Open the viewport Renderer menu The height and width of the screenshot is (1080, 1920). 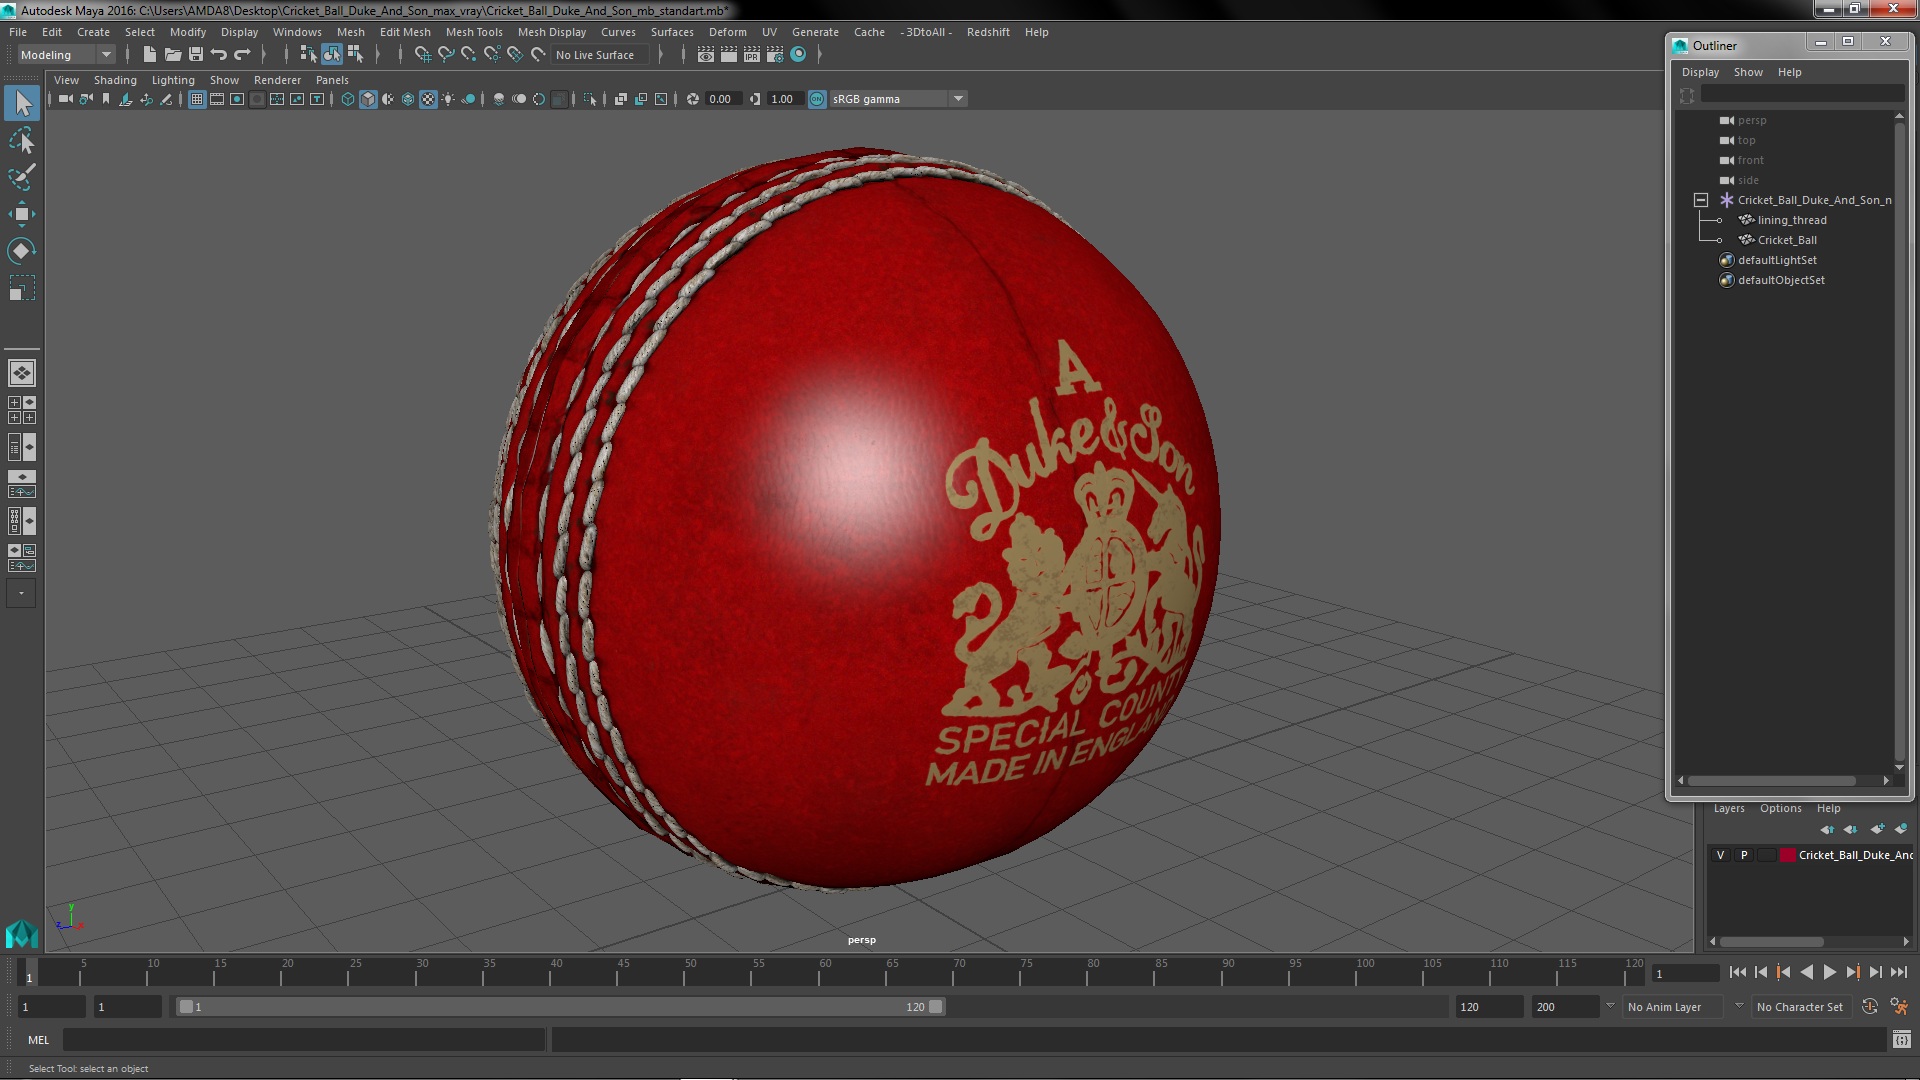277,80
